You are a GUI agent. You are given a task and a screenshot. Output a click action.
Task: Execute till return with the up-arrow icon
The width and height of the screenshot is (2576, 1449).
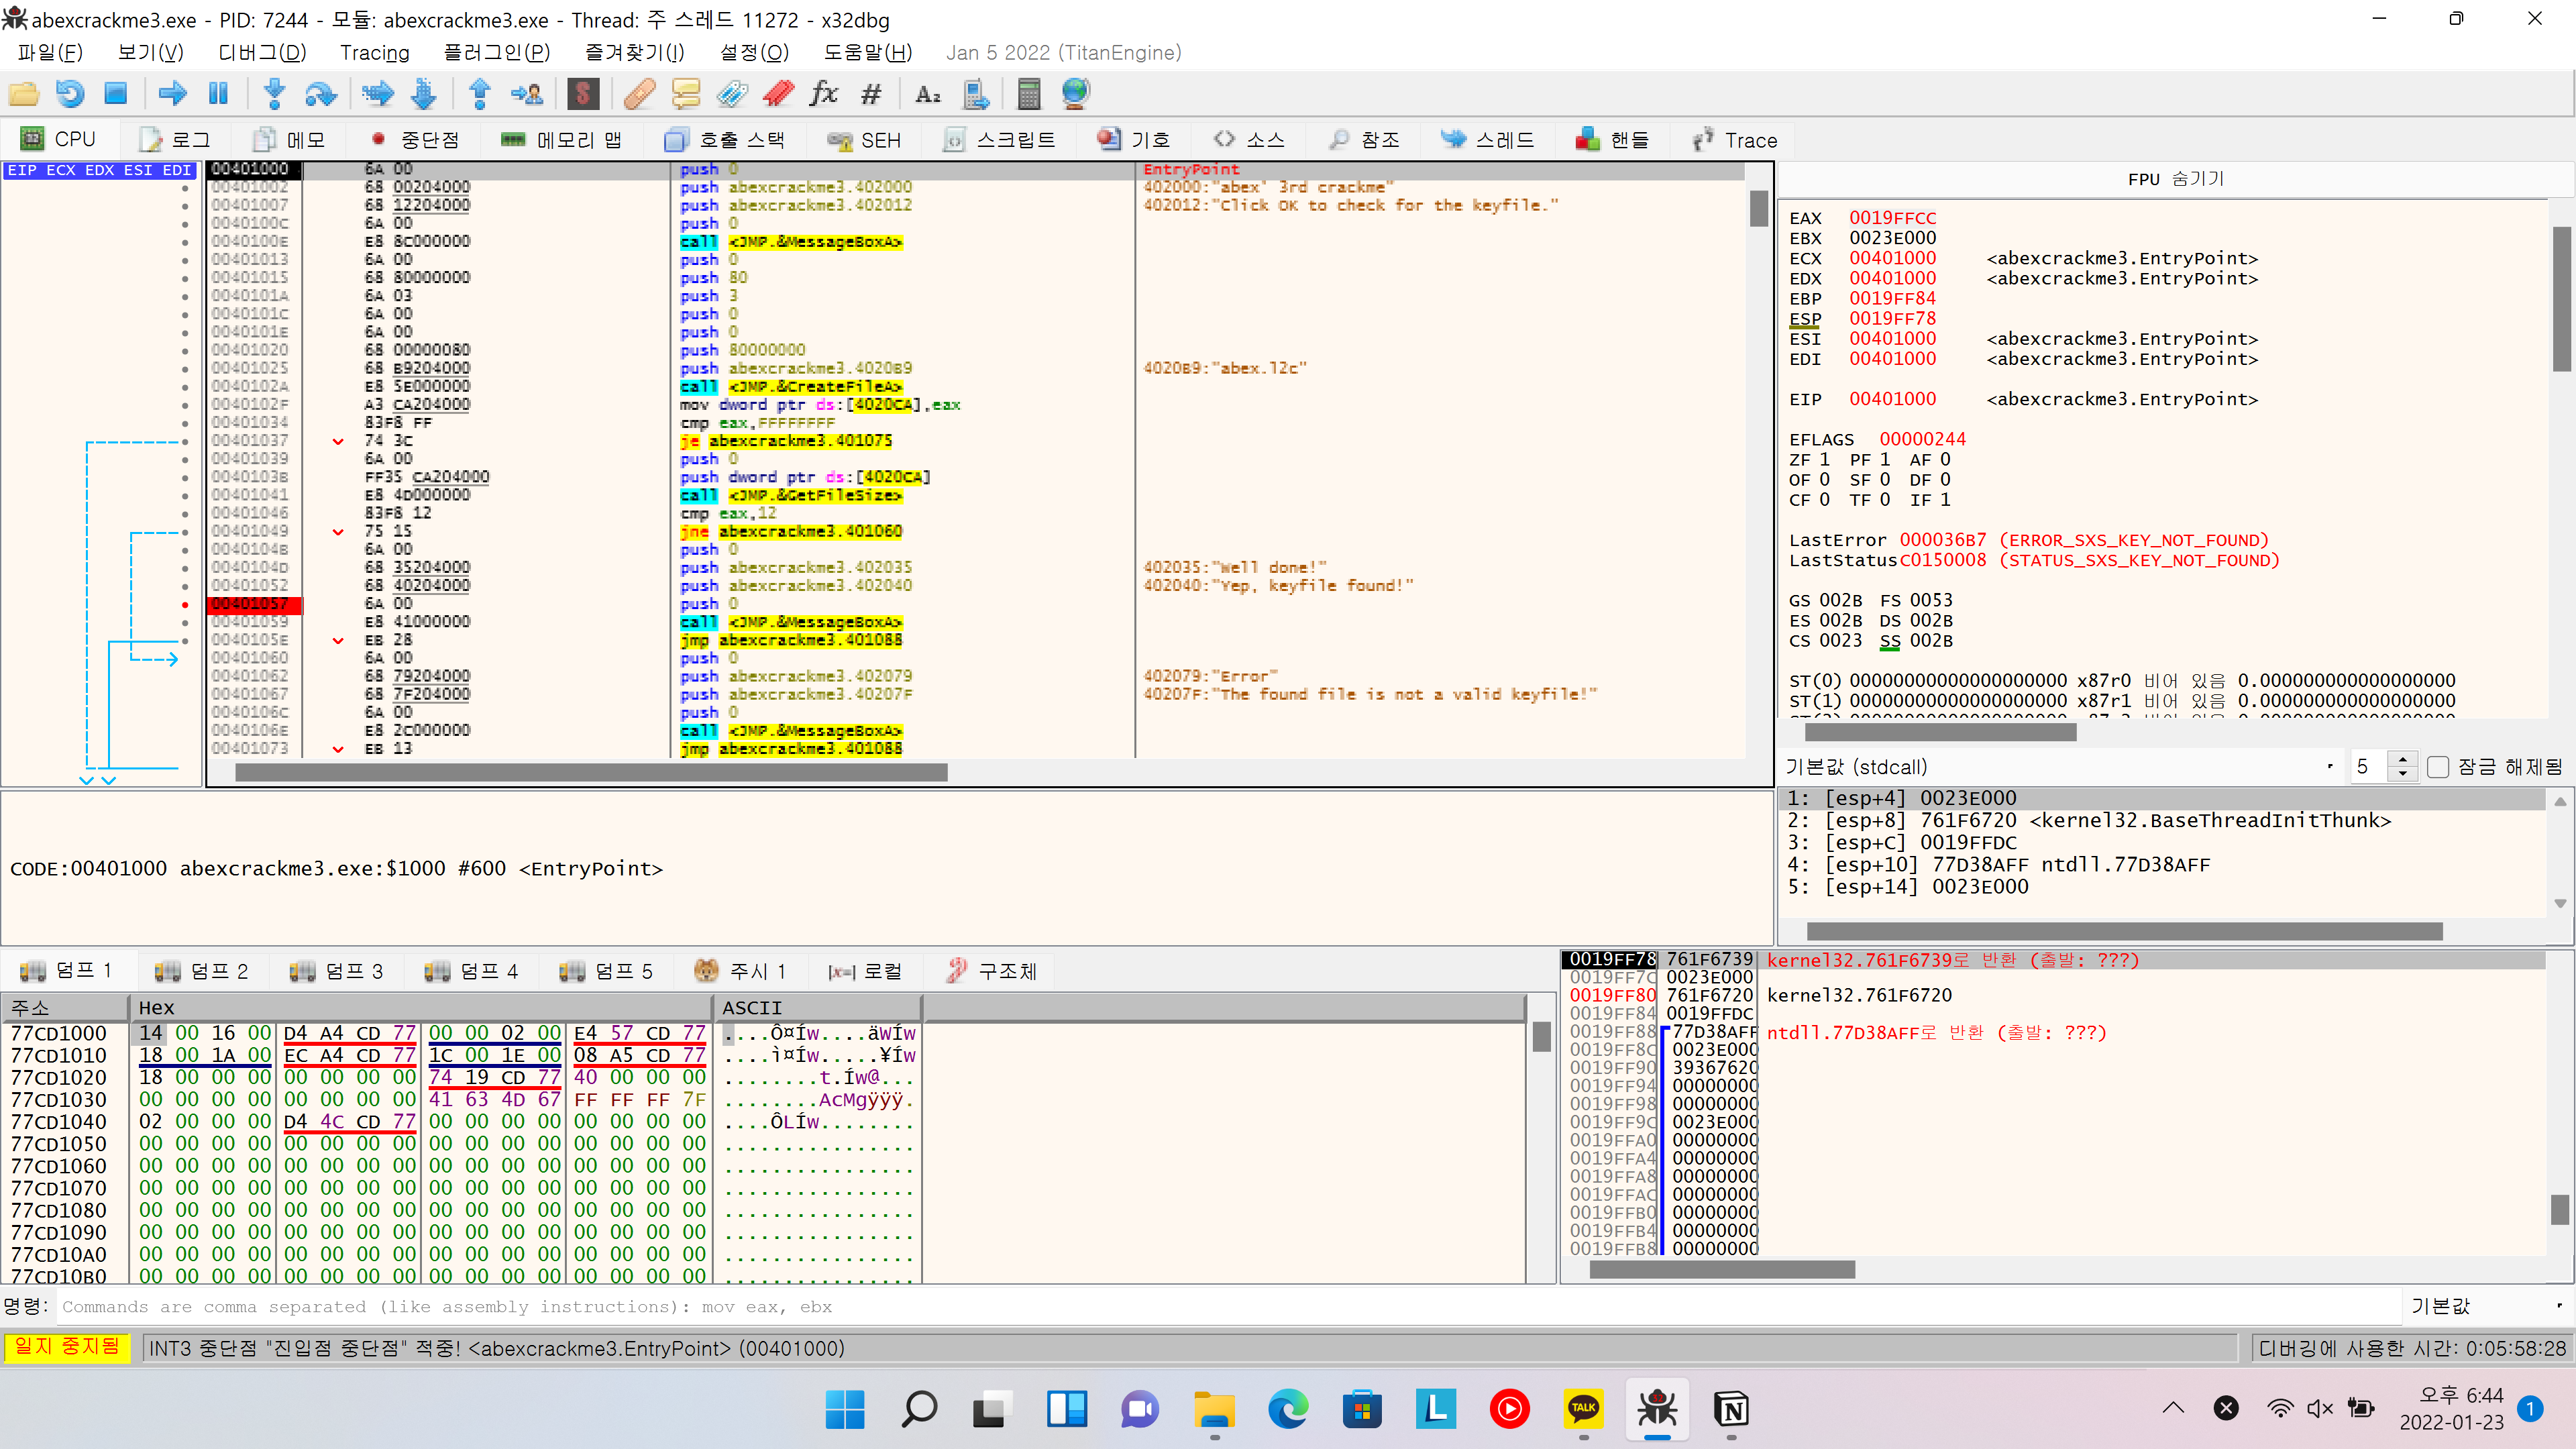click(x=480, y=94)
